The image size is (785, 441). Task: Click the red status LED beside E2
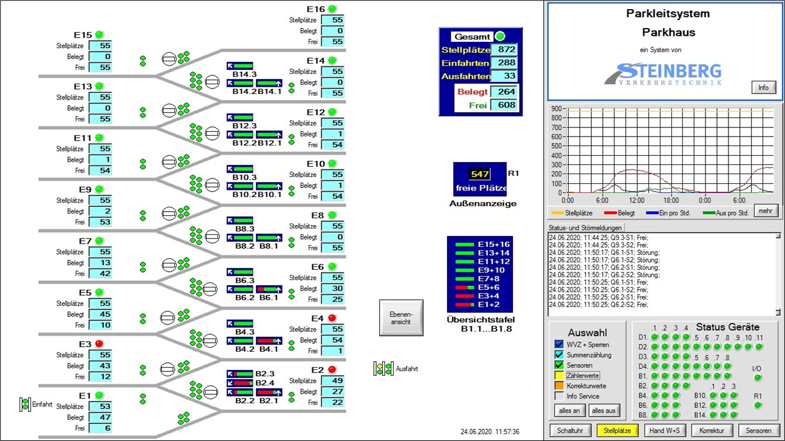point(332,369)
